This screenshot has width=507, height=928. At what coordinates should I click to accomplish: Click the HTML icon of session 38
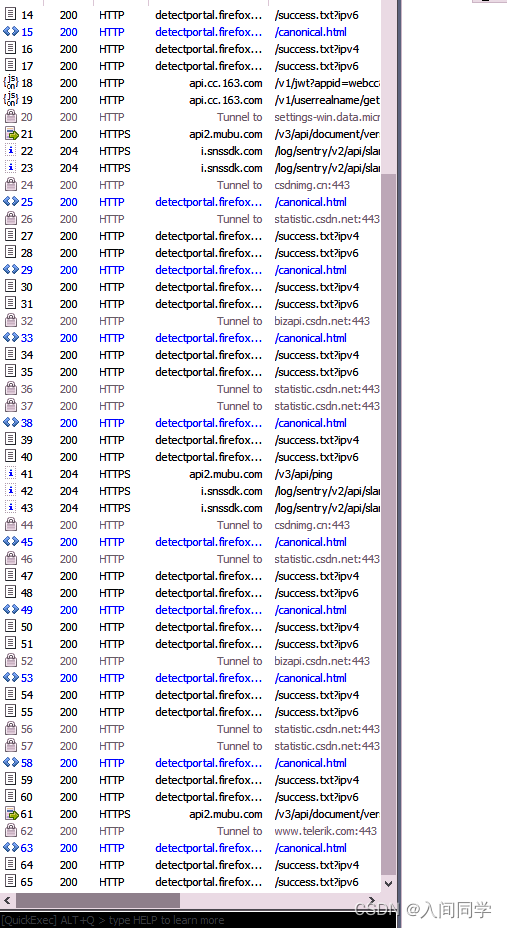coord(10,423)
